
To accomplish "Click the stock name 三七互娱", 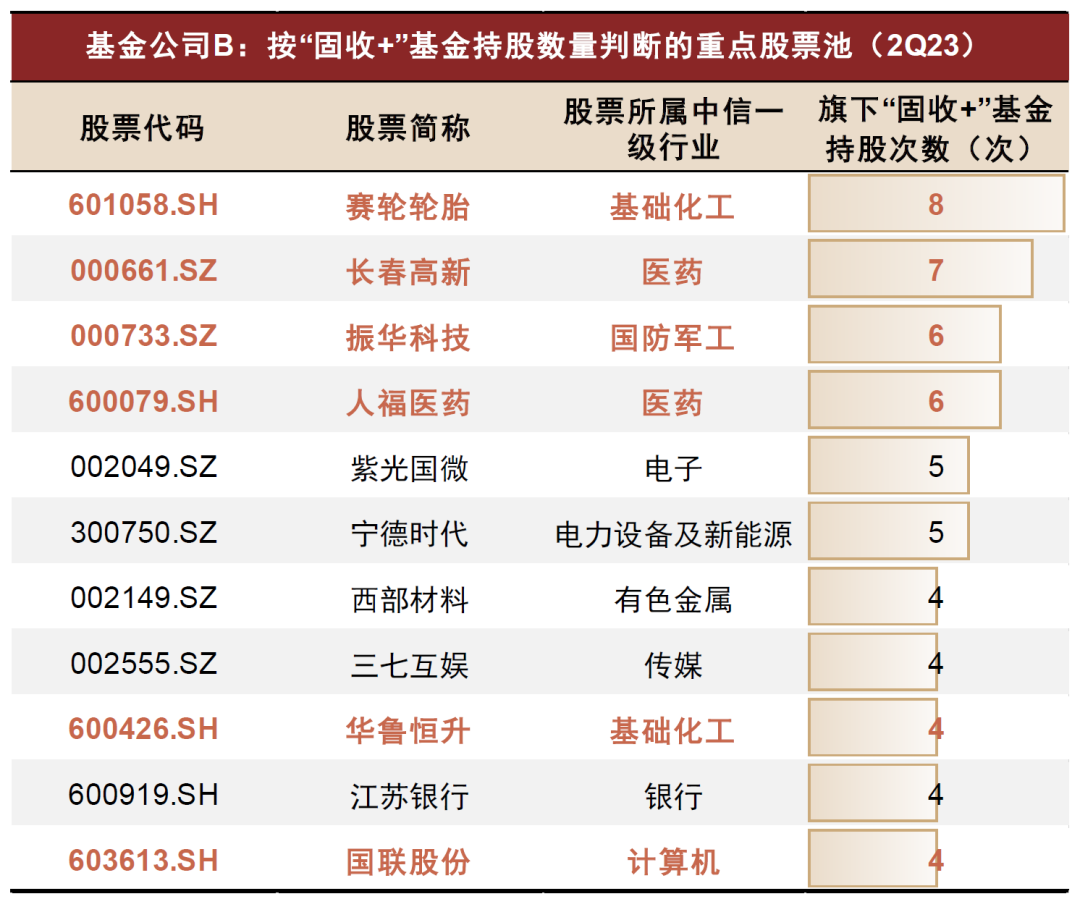I will click(x=409, y=665).
